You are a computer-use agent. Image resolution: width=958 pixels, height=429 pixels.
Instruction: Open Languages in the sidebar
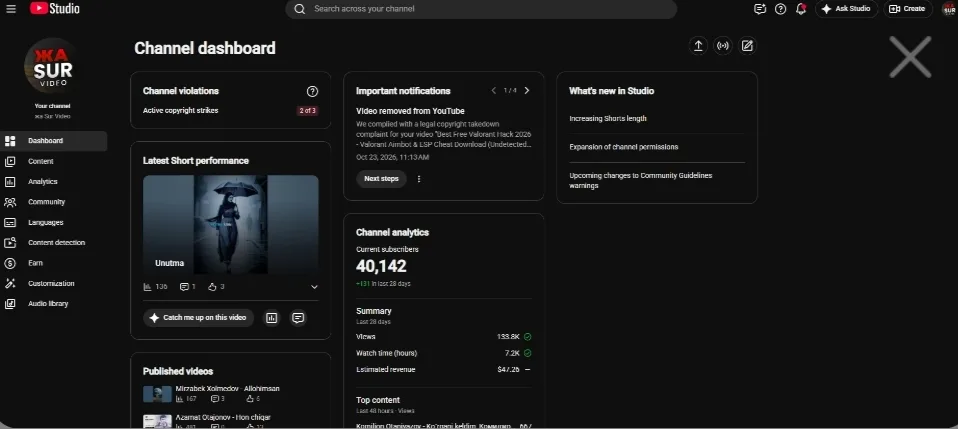tap(54, 222)
